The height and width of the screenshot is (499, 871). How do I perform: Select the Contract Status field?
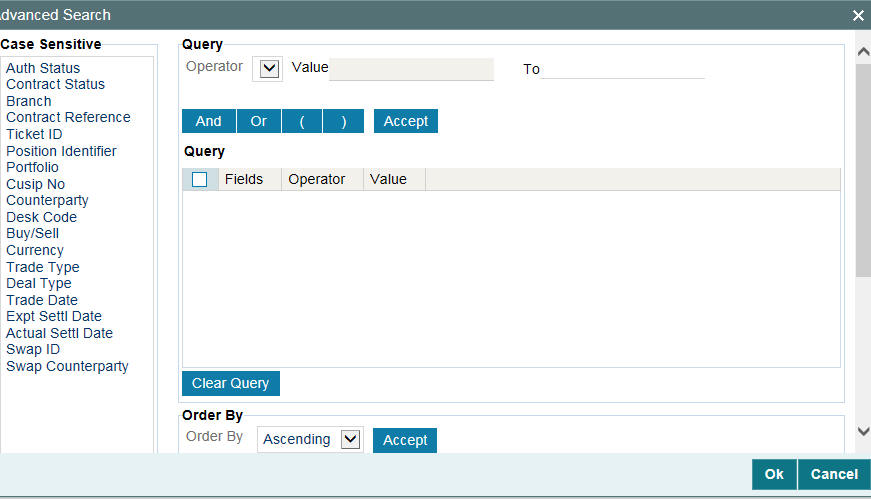[56, 84]
